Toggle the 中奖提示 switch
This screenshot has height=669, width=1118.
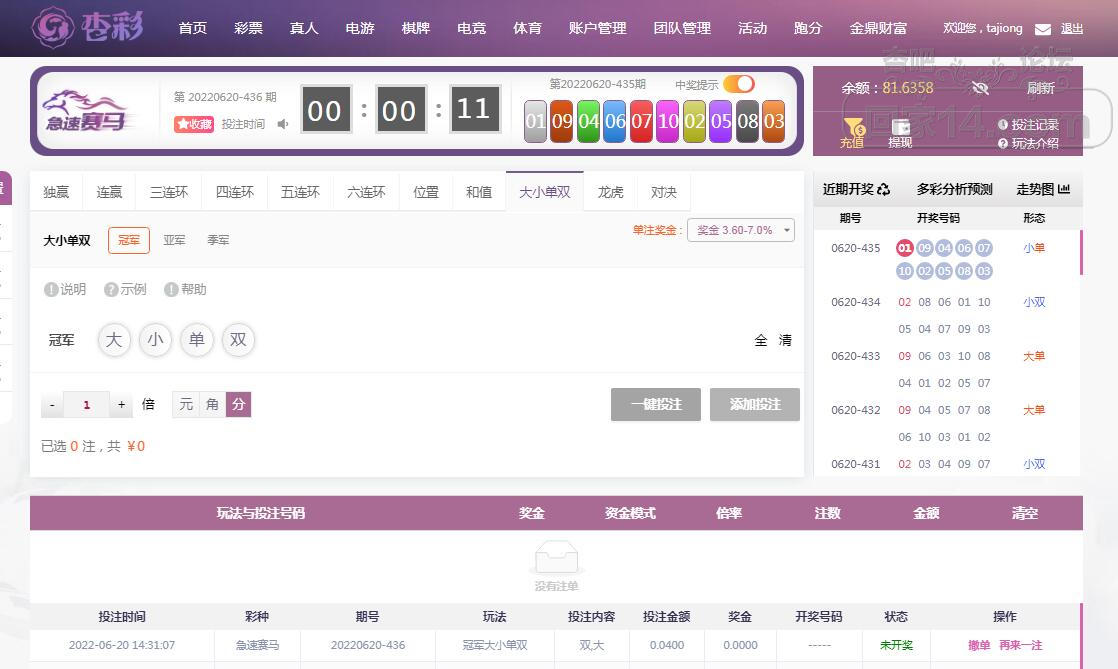[x=739, y=84]
